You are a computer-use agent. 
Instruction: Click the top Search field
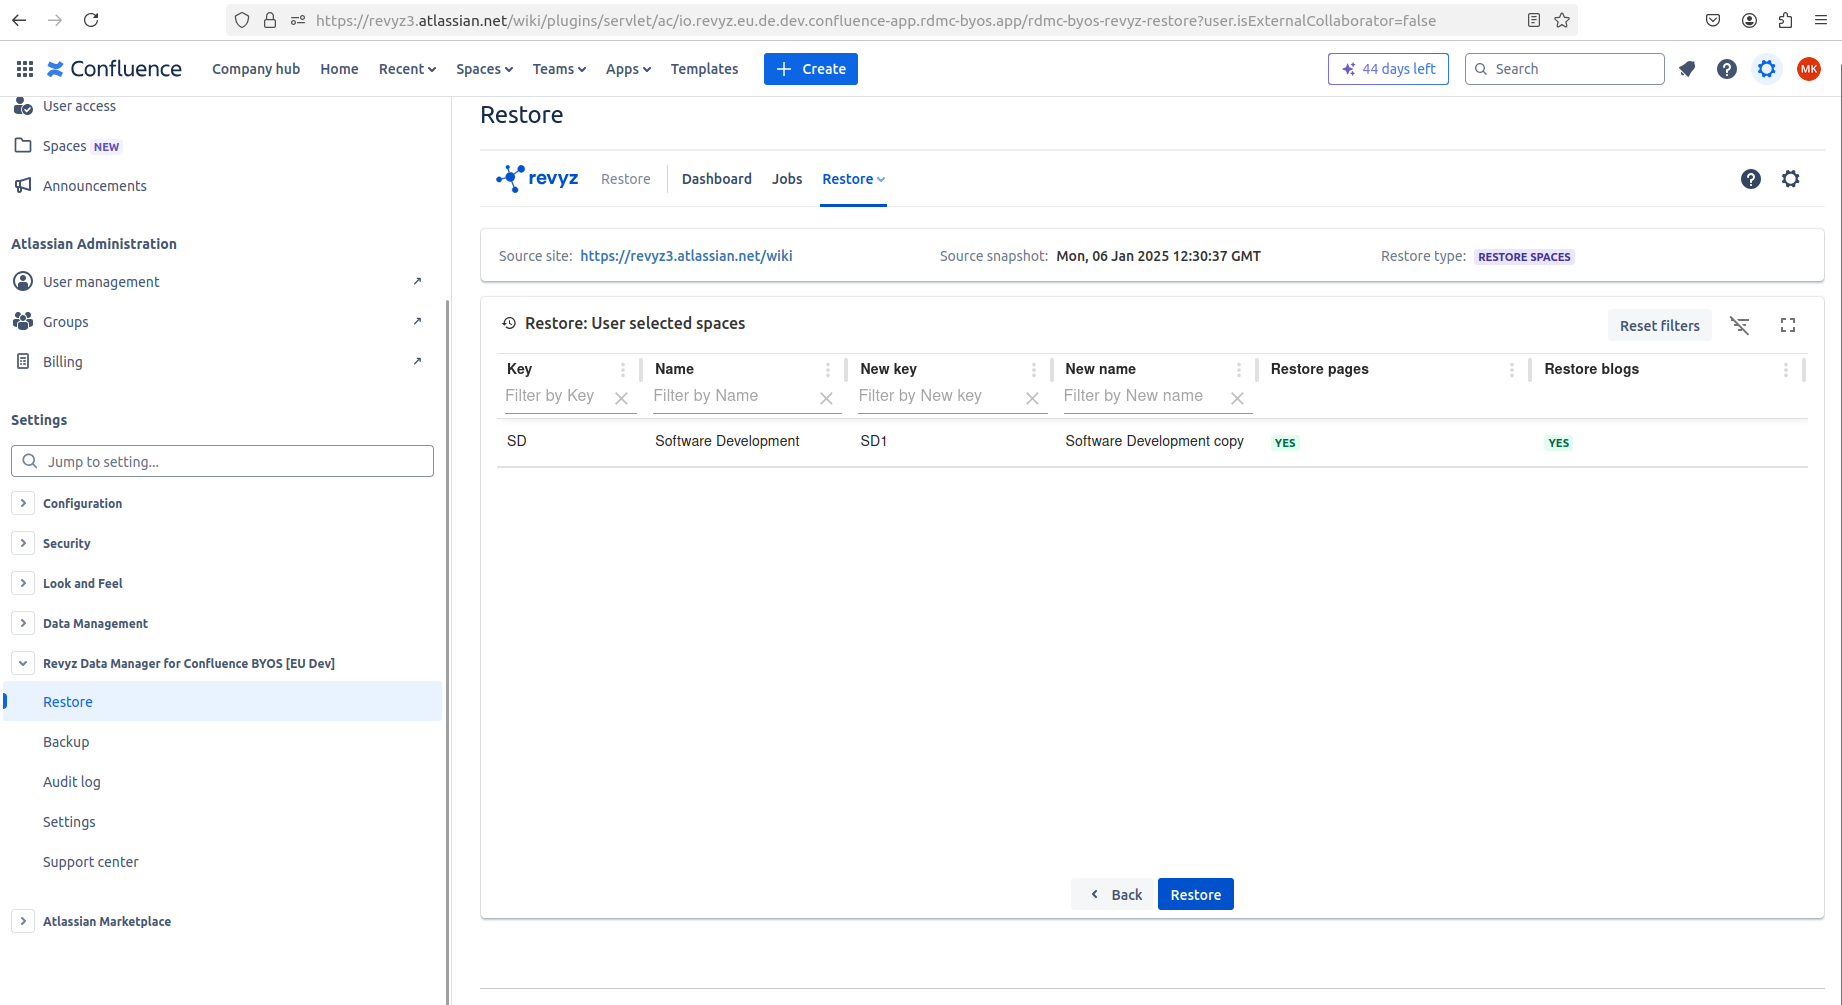1565,69
